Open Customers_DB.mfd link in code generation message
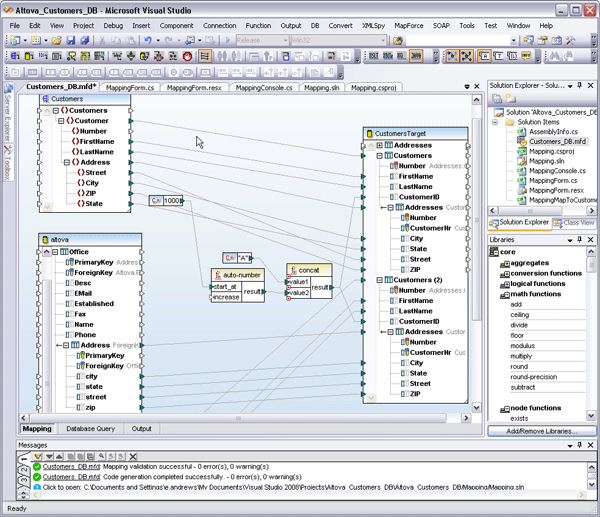This screenshot has width=600, height=517. point(71,477)
